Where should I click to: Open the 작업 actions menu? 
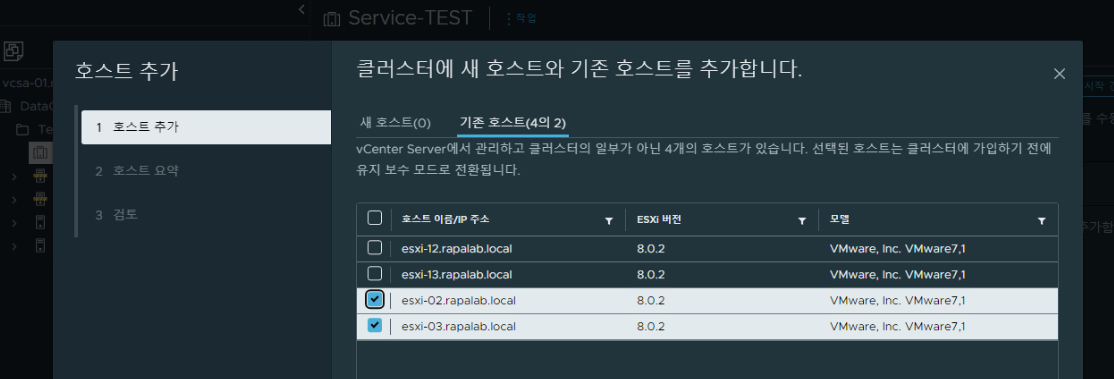[x=521, y=18]
